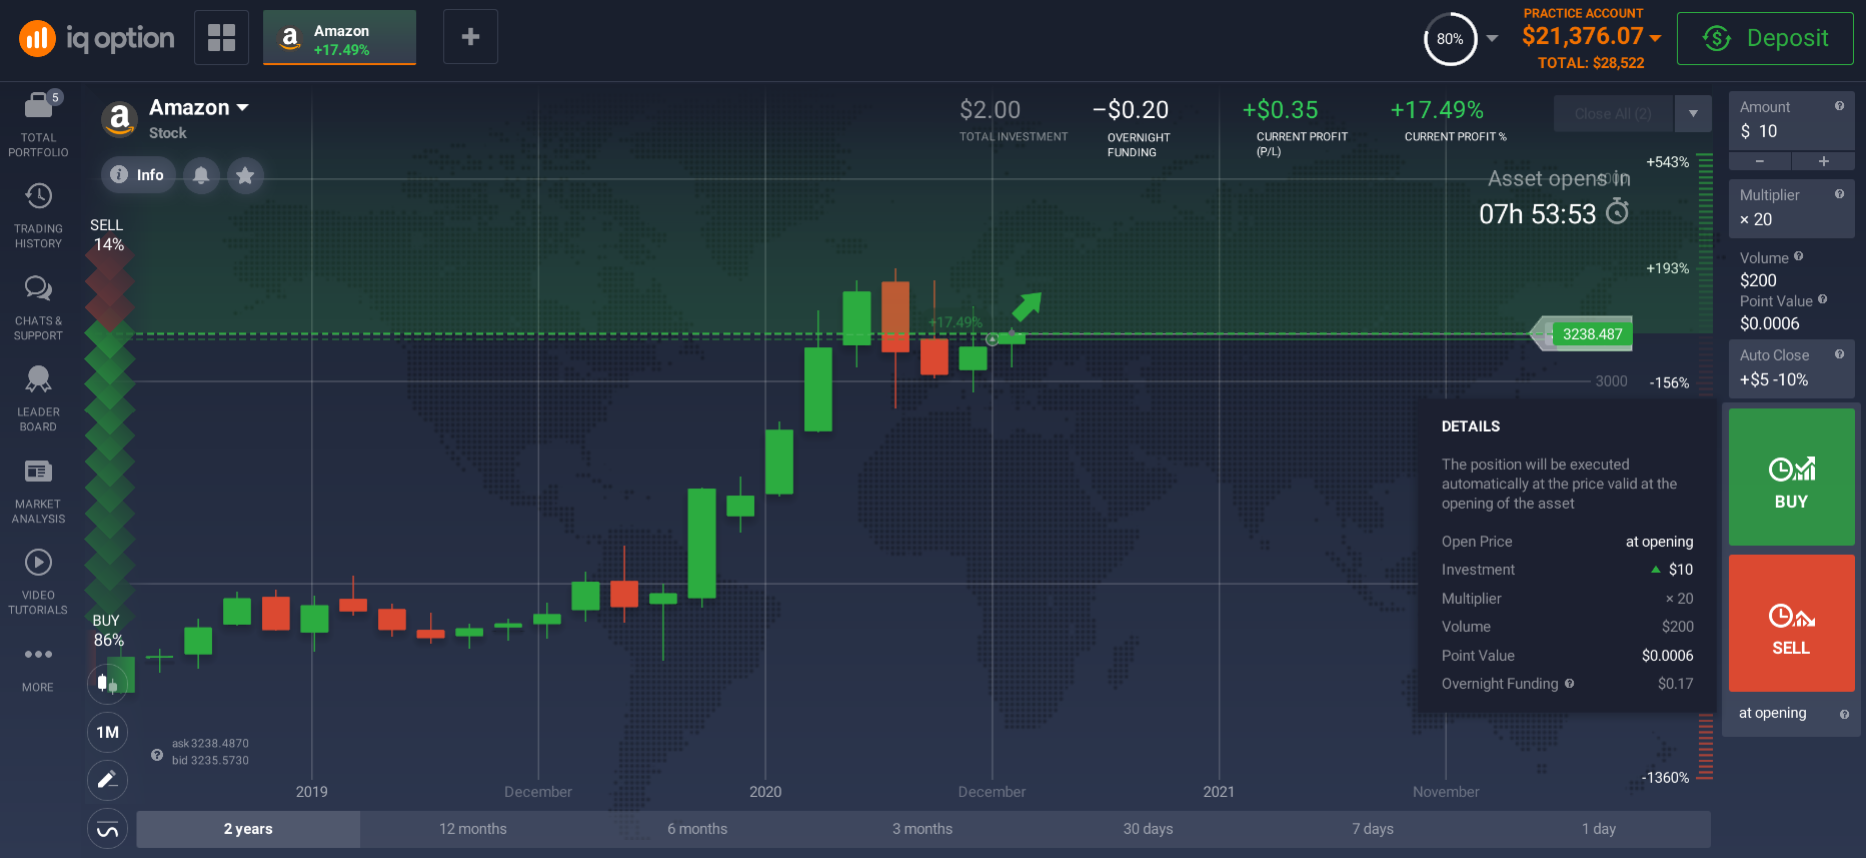Click the trader sentiment BUY 86% label
Image resolution: width=1866 pixels, height=858 pixels.
click(x=107, y=630)
